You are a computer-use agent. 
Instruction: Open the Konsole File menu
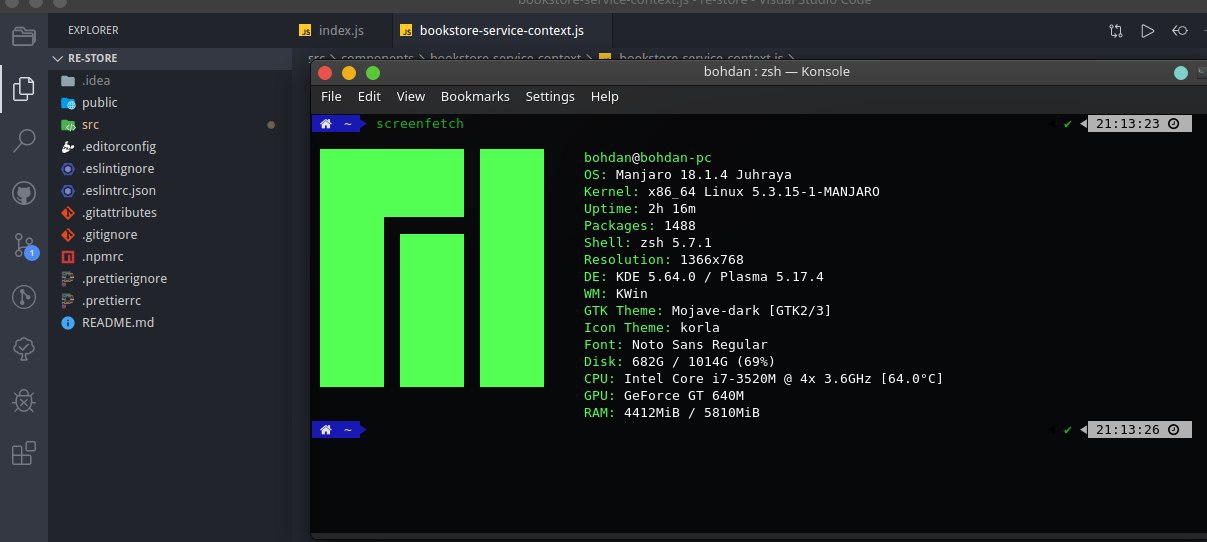point(331,97)
